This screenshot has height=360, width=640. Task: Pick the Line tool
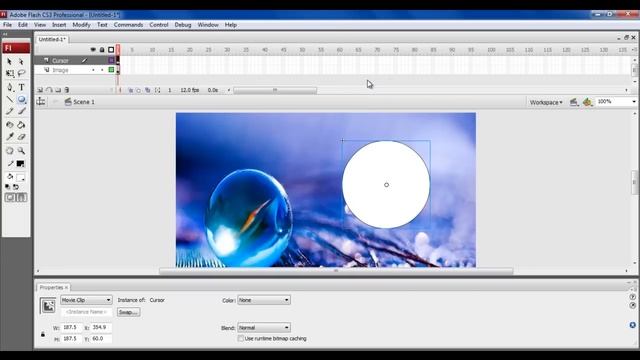[9, 99]
